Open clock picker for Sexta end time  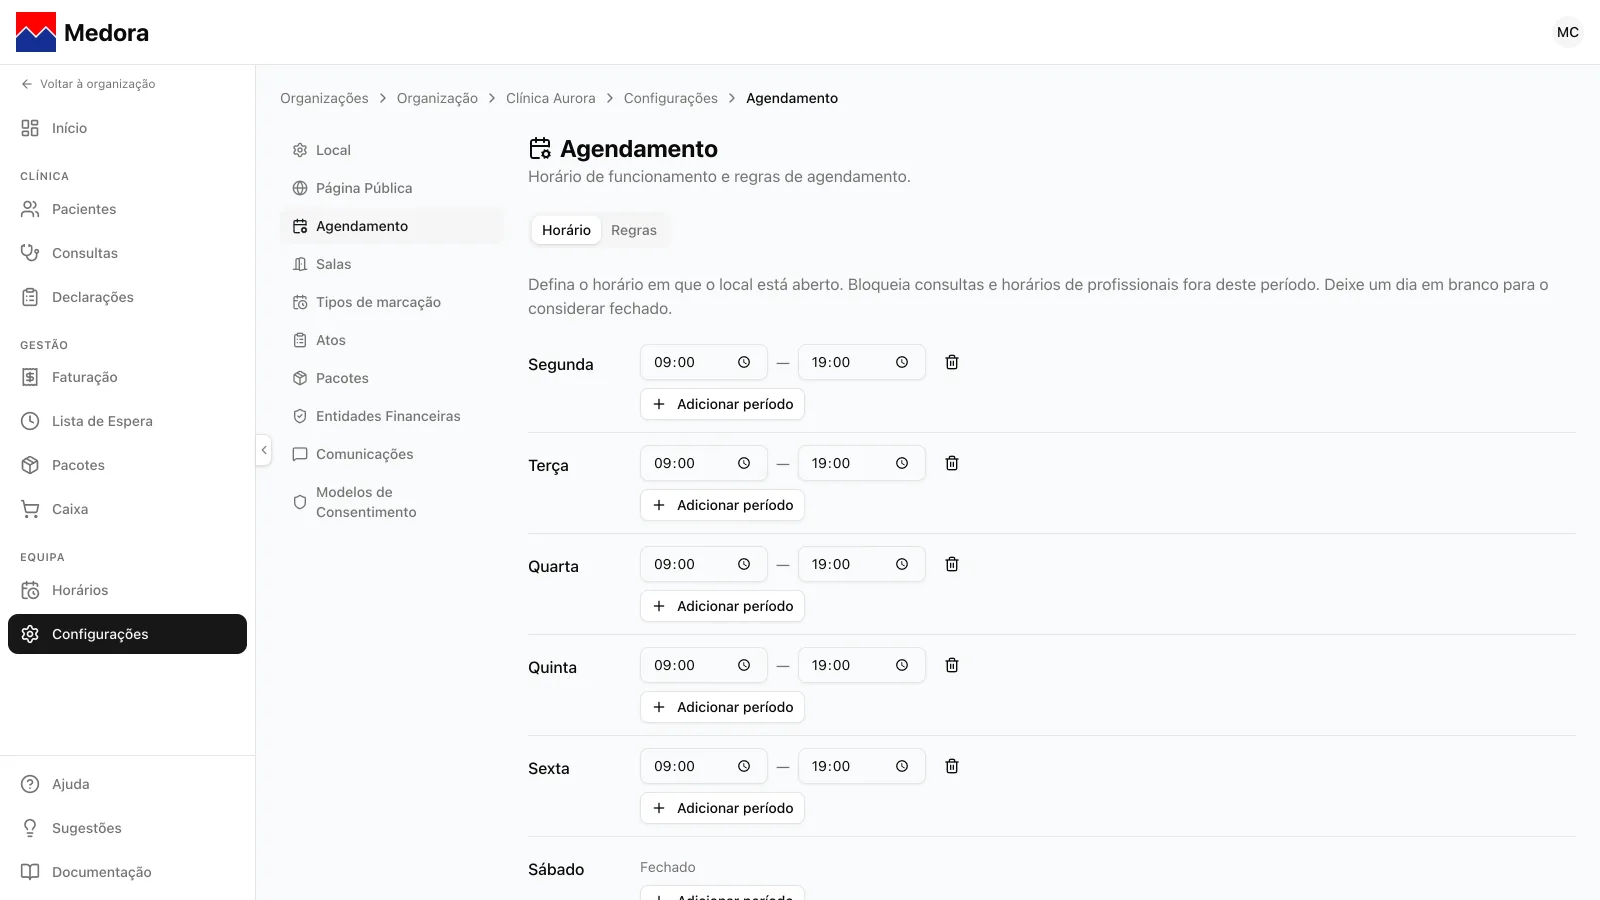902,766
